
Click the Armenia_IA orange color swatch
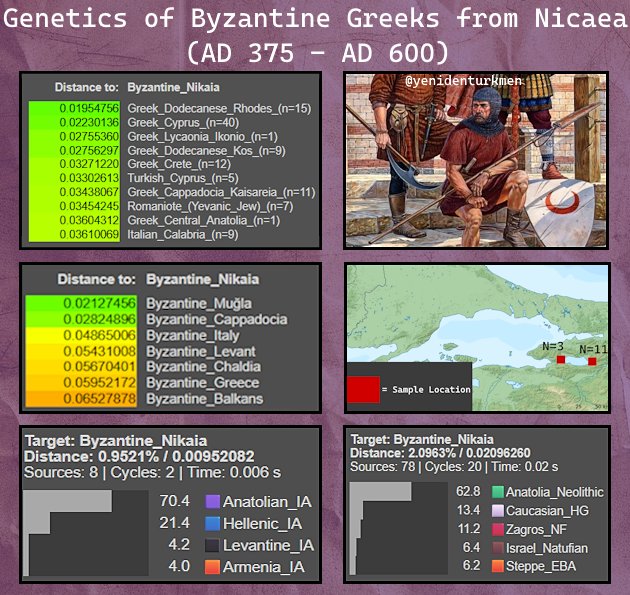click(212, 567)
